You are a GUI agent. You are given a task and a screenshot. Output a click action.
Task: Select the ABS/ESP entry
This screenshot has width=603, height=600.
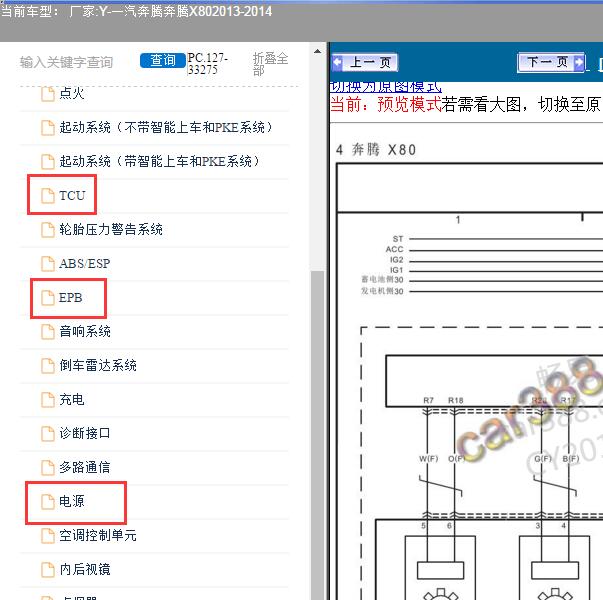[85, 263]
